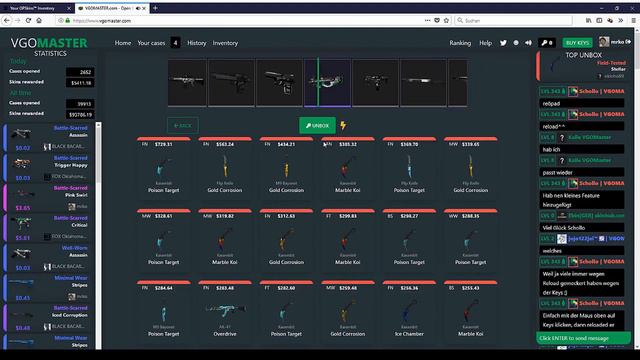Viewport: 640px width, 360px height.
Task: Open the $385.32 Marble Koi card
Action: click(348, 167)
